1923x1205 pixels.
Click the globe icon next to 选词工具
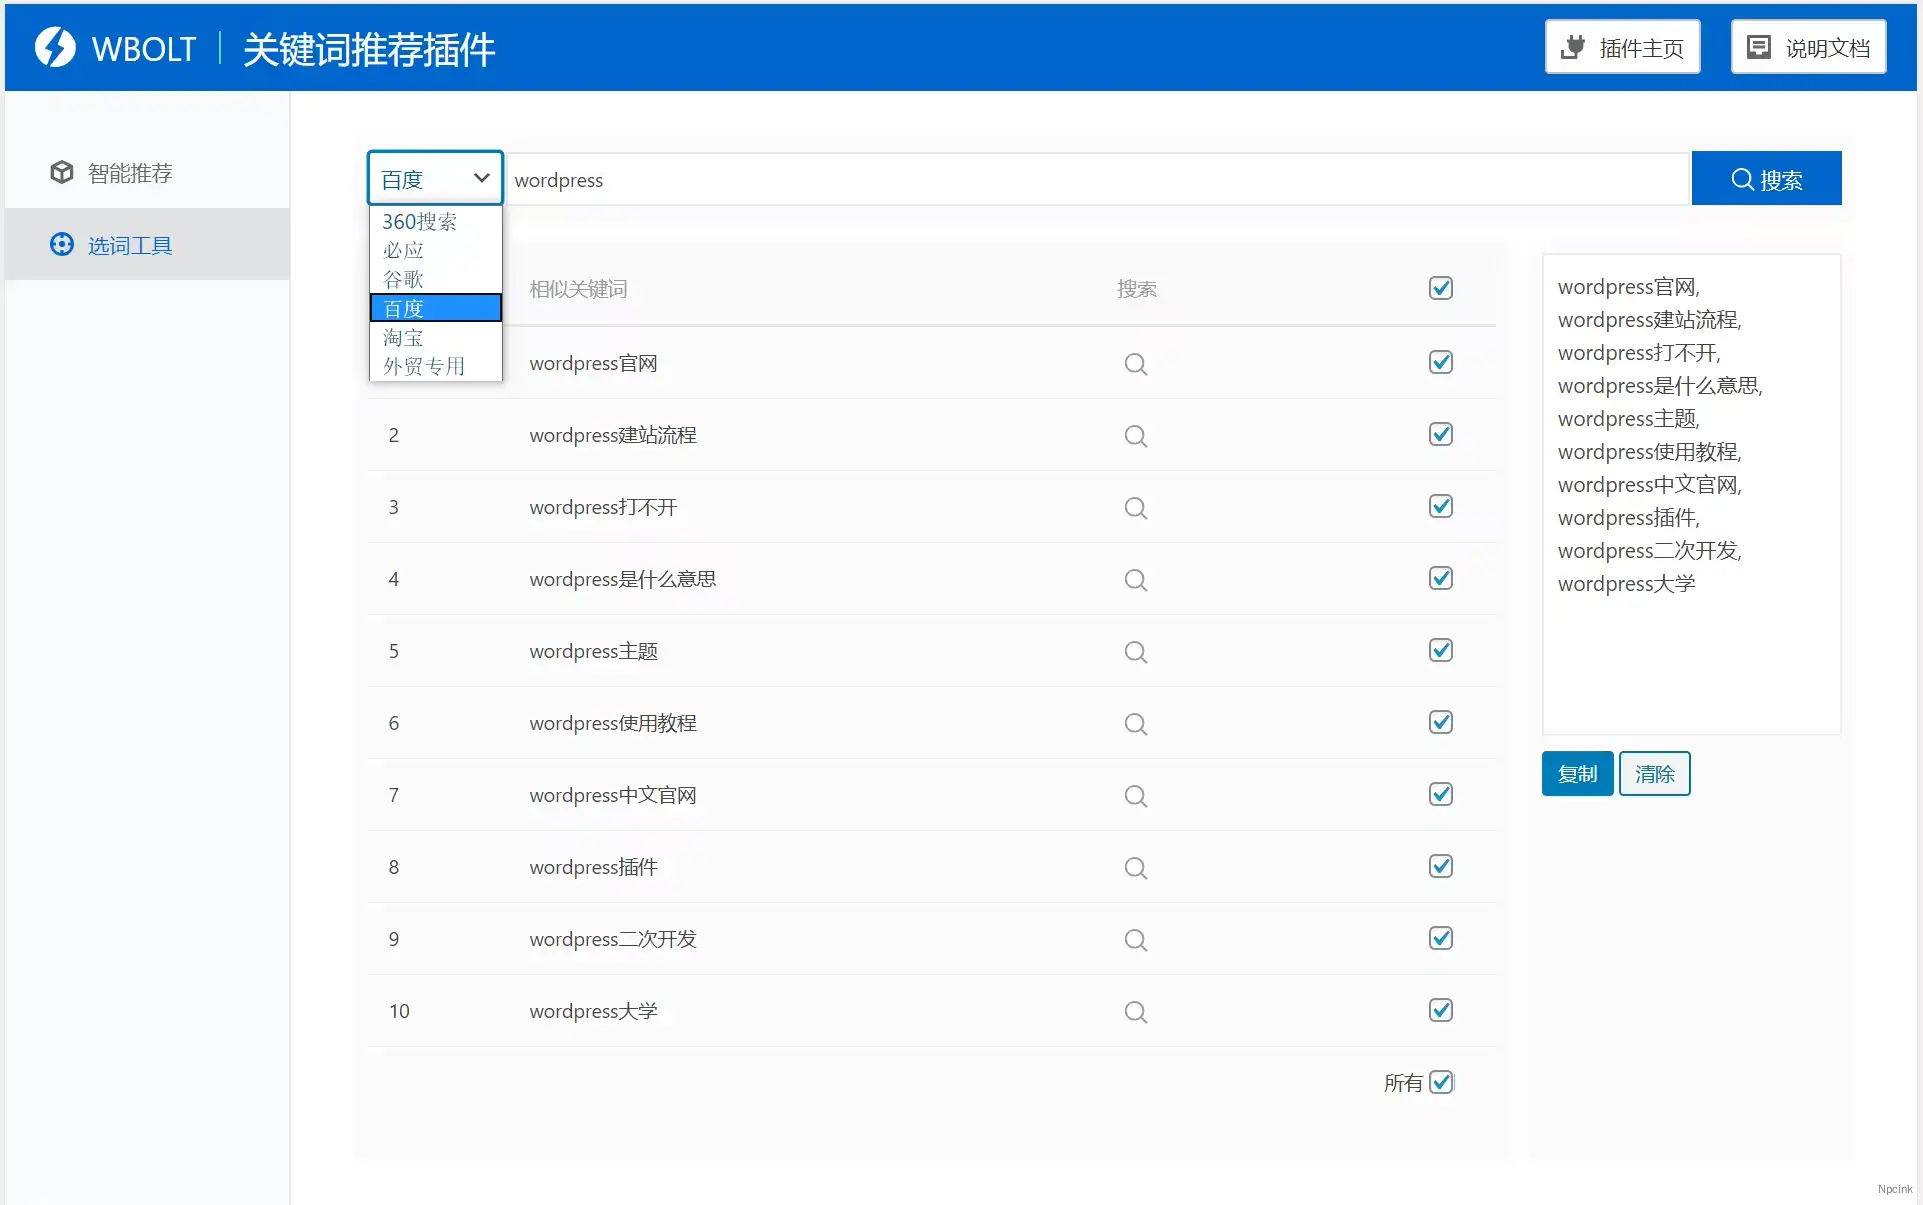coord(61,245)
